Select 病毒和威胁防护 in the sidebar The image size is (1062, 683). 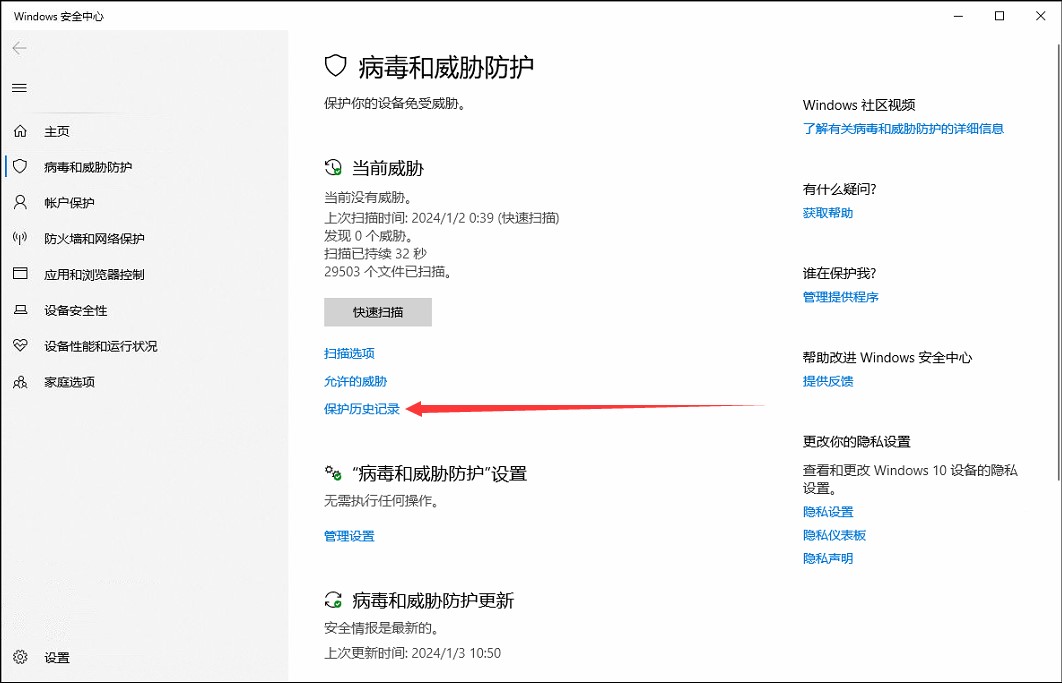(88, 167)
